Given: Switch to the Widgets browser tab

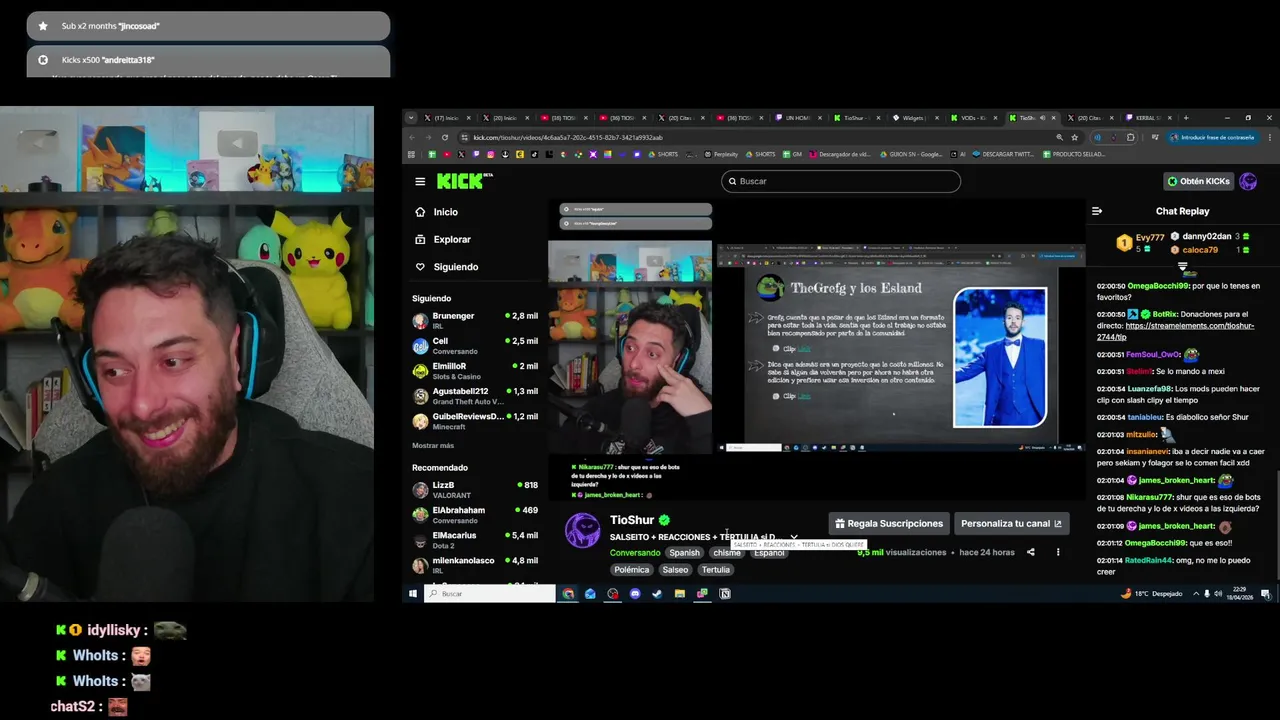Looking at the screenshot, I should click(916, 117).
